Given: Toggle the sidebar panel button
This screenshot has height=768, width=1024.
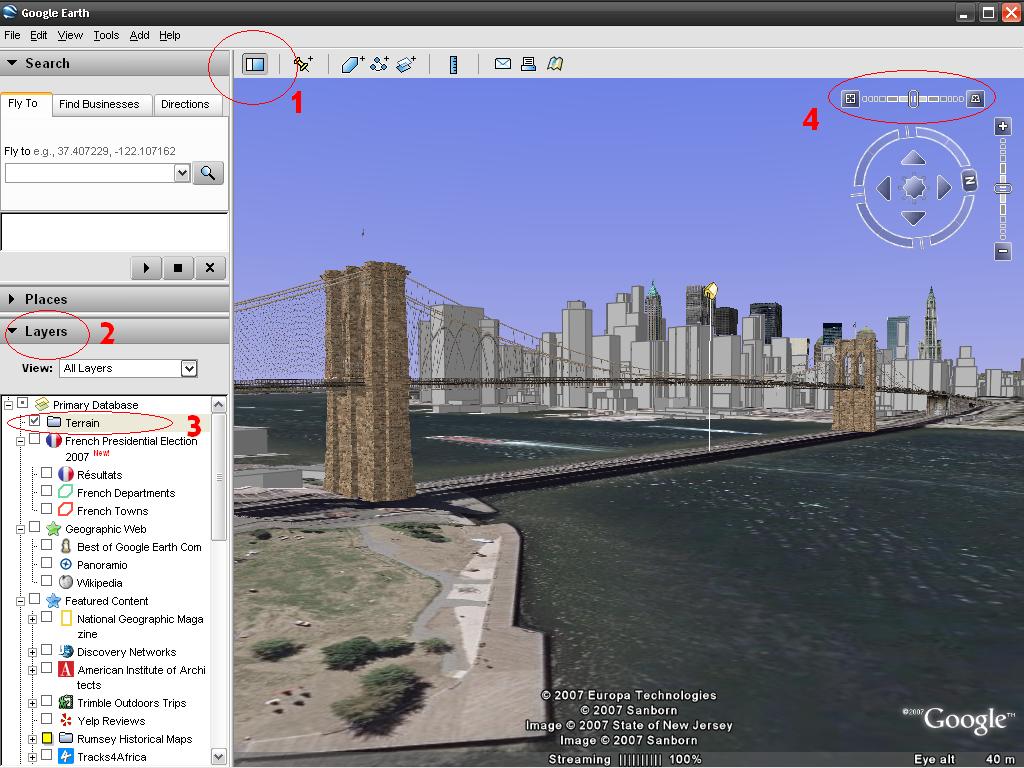Looking at the screenshot, I should (x=255, y=64).
